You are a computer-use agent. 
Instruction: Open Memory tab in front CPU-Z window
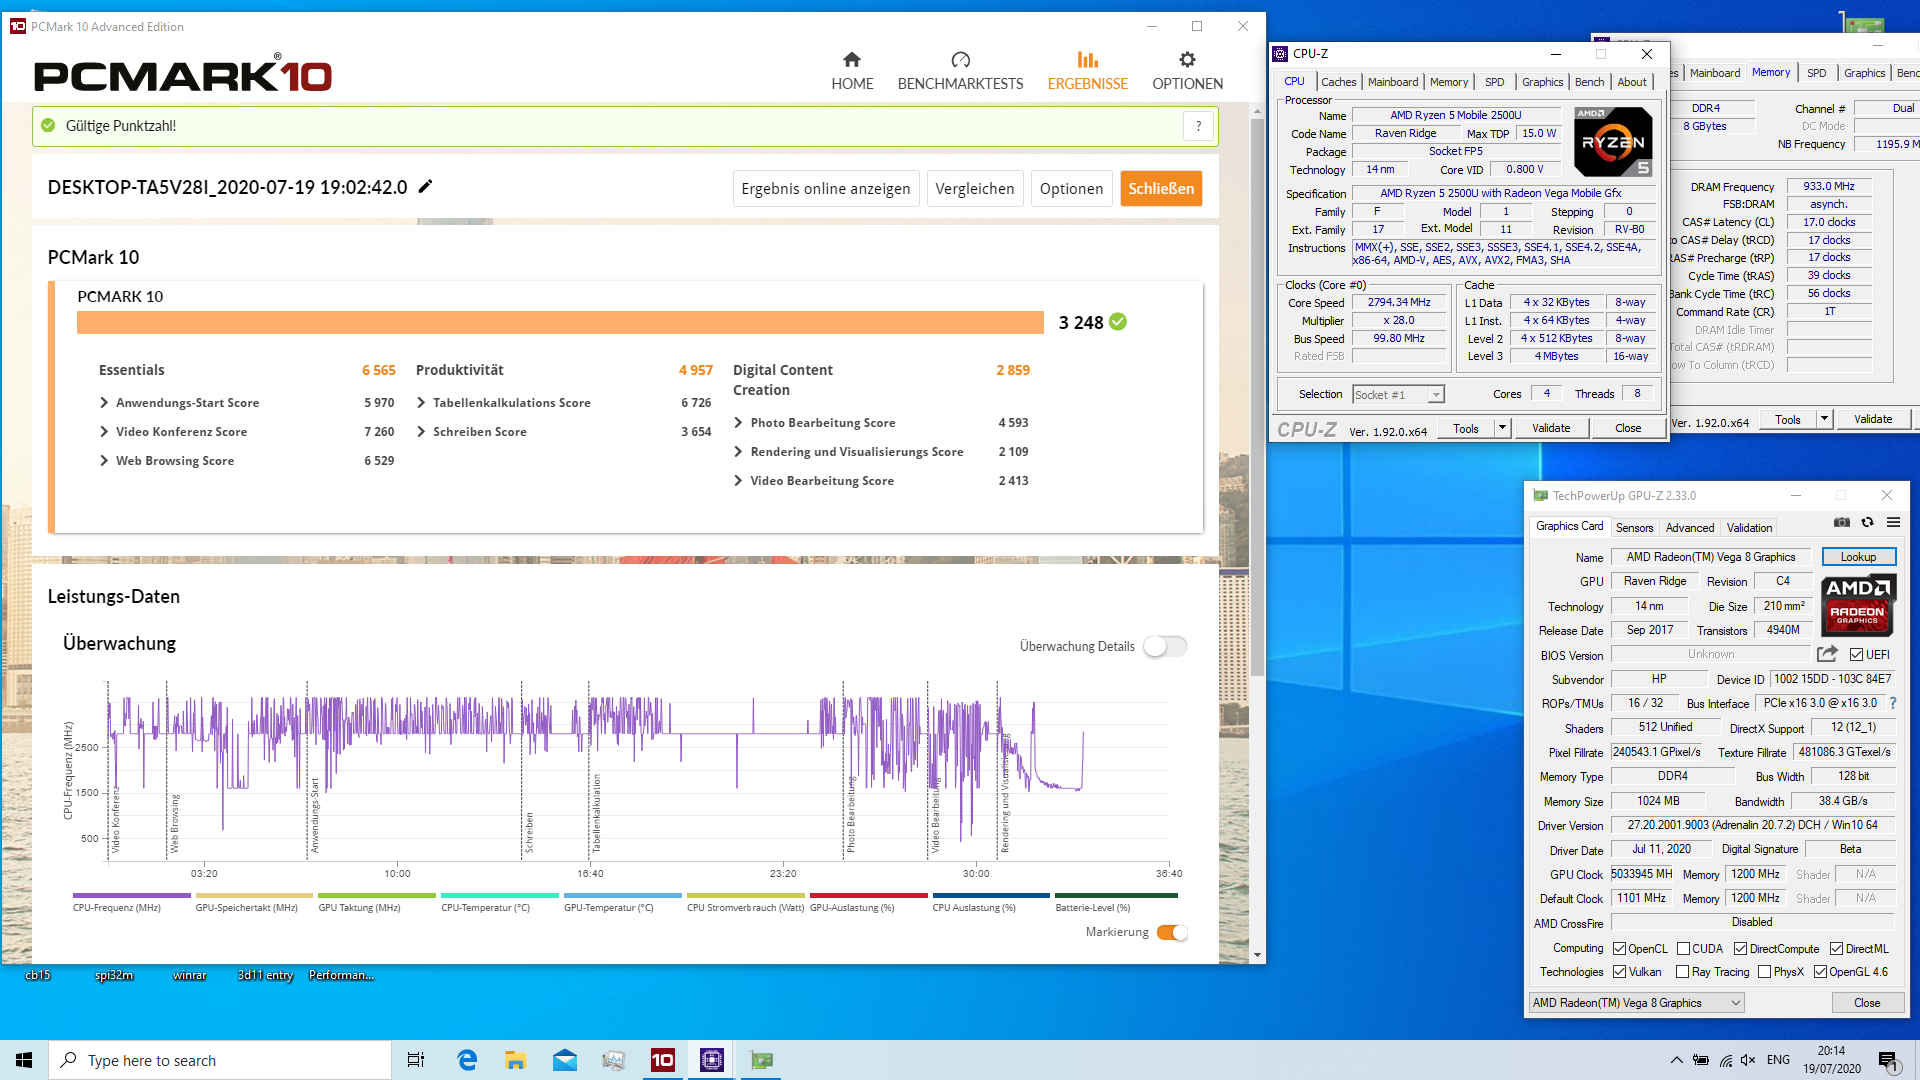[1449, 82]
